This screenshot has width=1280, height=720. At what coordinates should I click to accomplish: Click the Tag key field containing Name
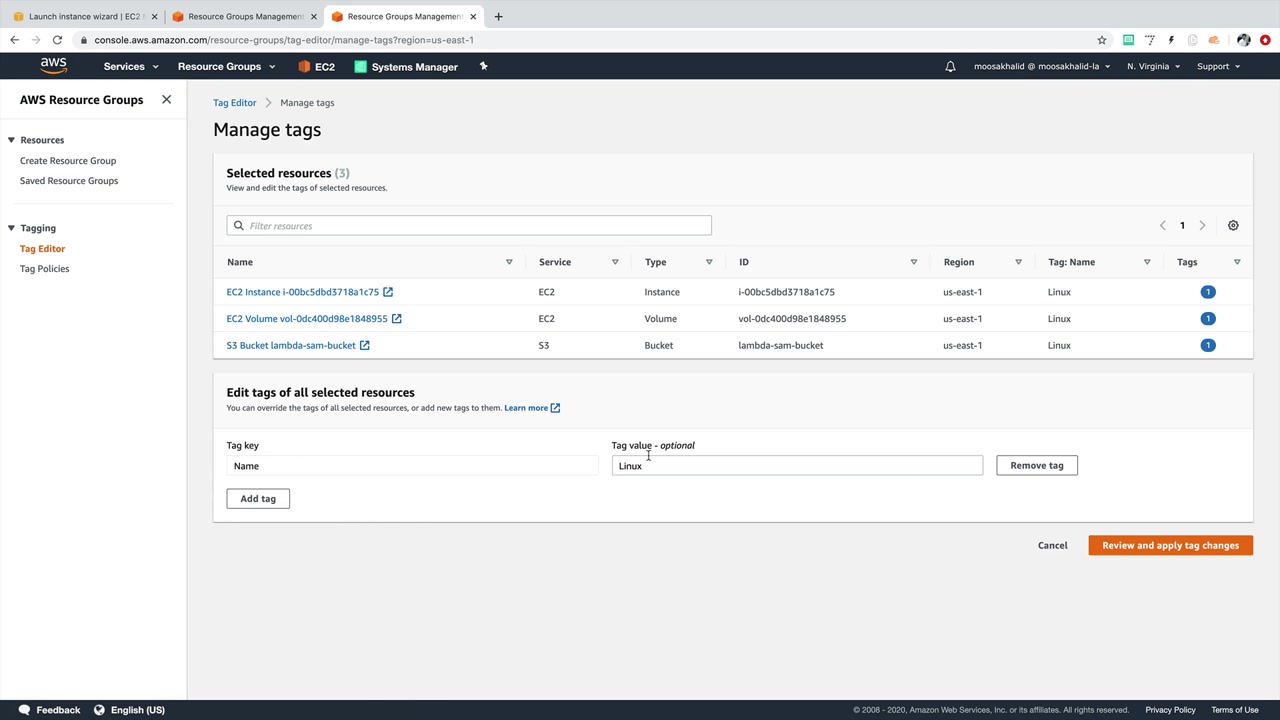(x=412, y=466)
